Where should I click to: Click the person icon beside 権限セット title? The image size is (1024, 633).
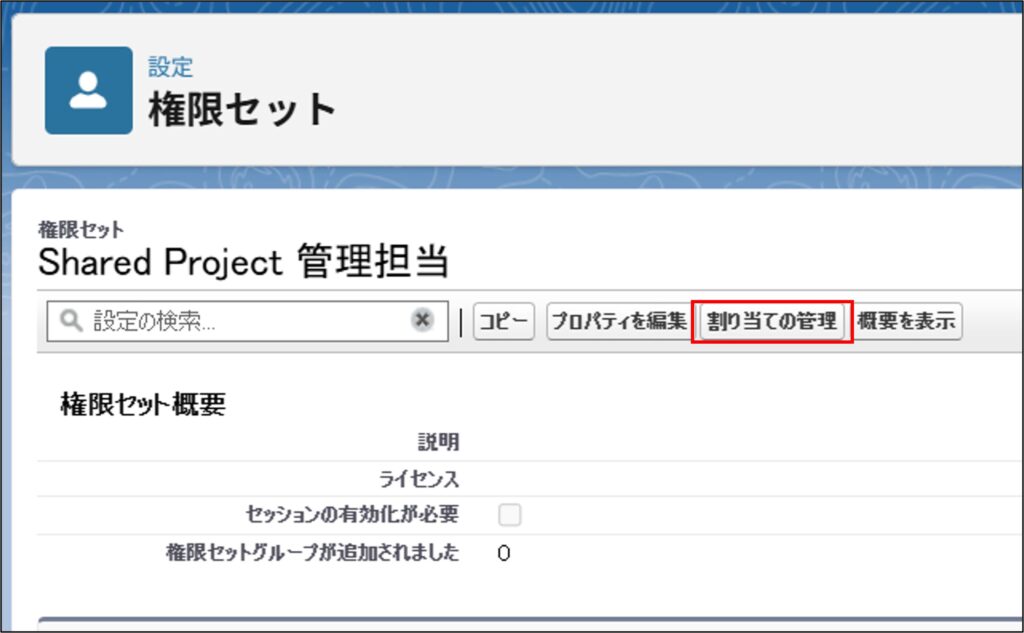[x=88, y=90]
